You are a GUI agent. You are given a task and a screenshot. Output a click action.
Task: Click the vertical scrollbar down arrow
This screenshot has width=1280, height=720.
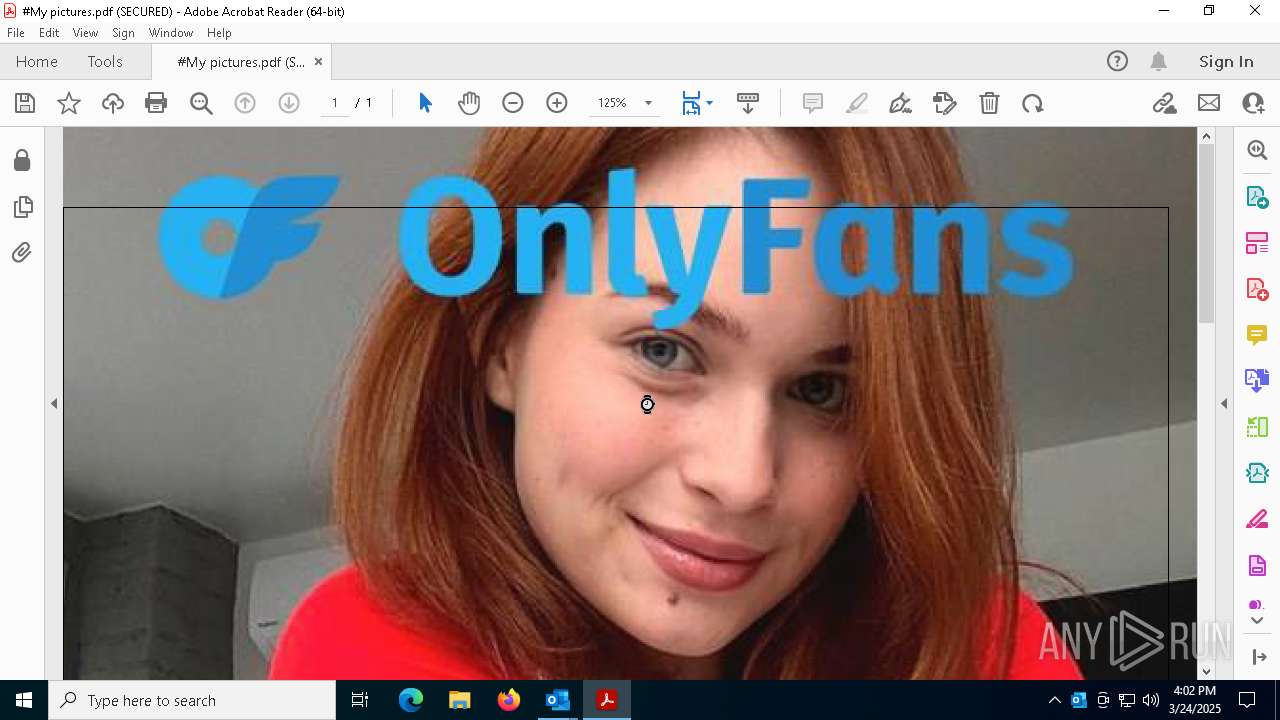click(1206, 671)
